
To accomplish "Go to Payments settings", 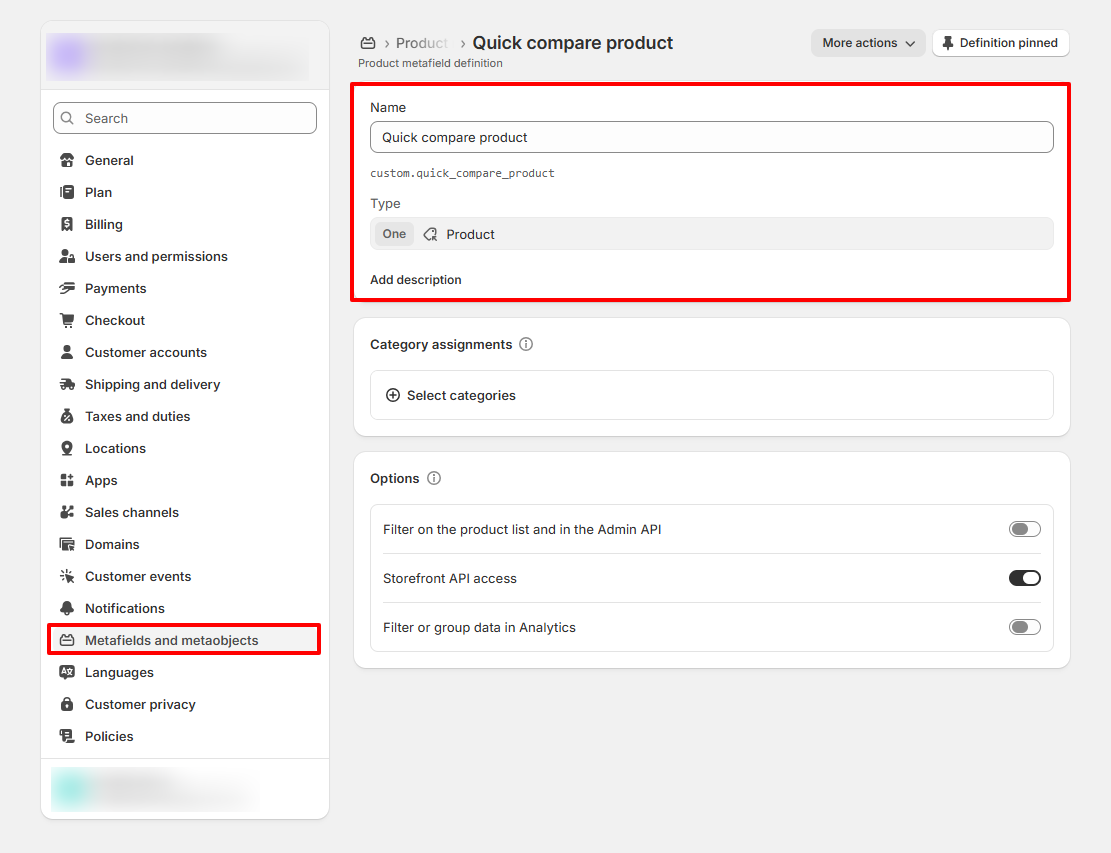I will coord(184,288).
